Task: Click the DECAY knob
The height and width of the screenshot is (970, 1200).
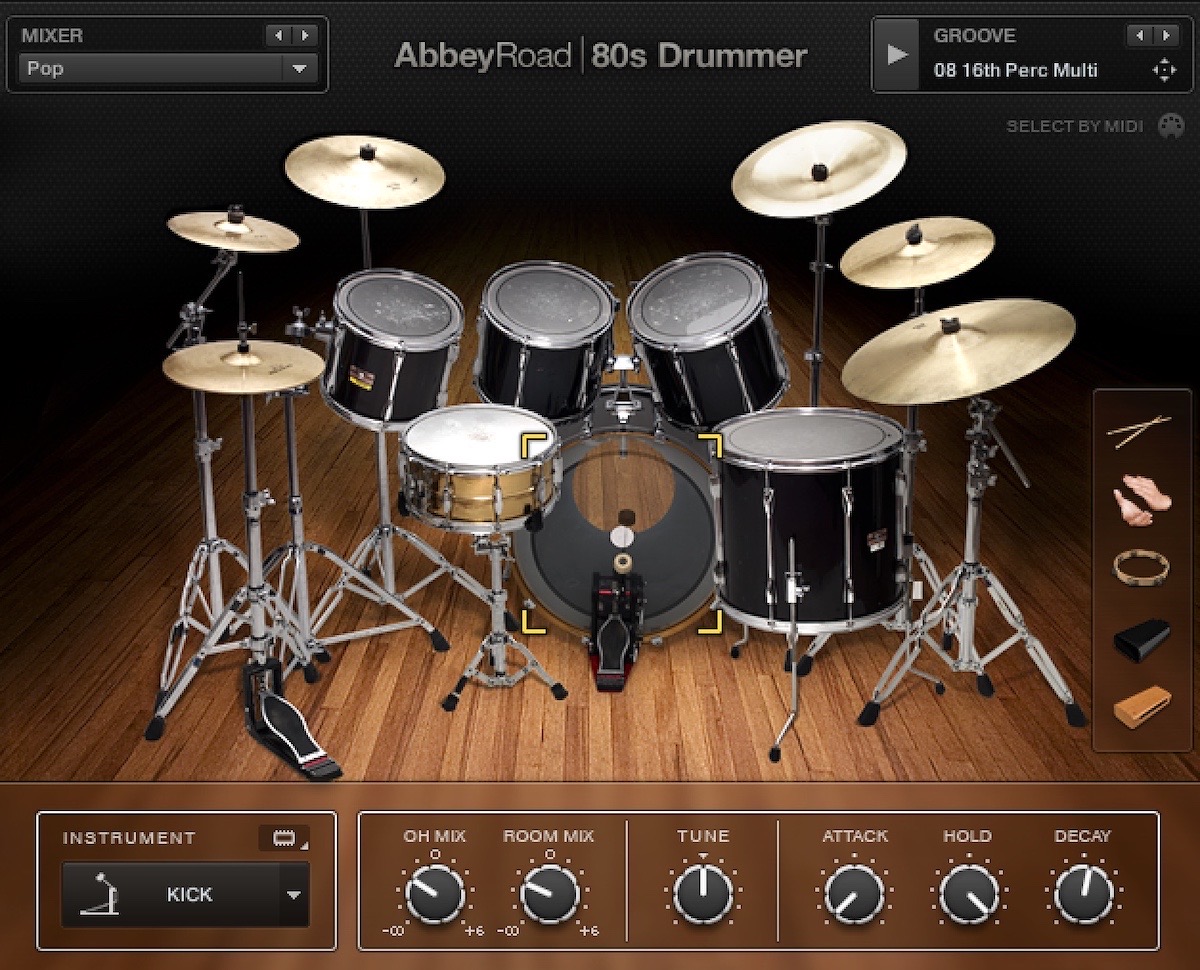Action: coord(1083,893)
